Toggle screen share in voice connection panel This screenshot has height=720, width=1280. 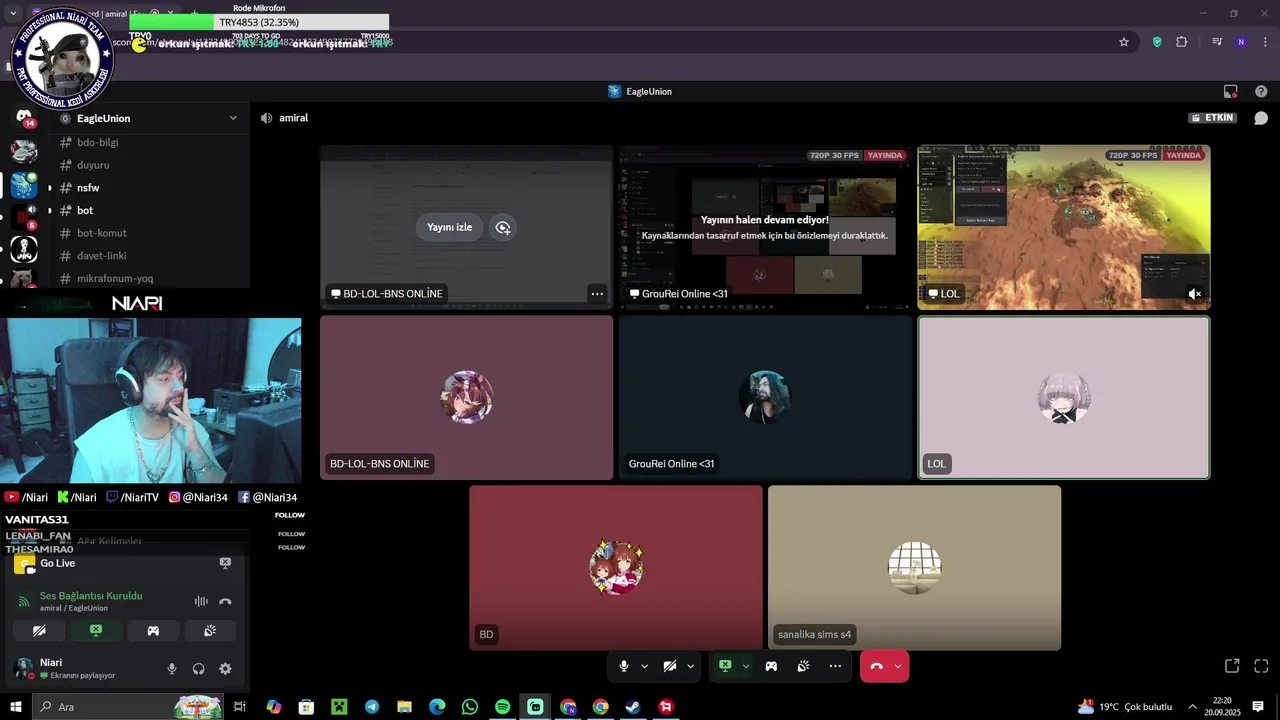(96, 631)
